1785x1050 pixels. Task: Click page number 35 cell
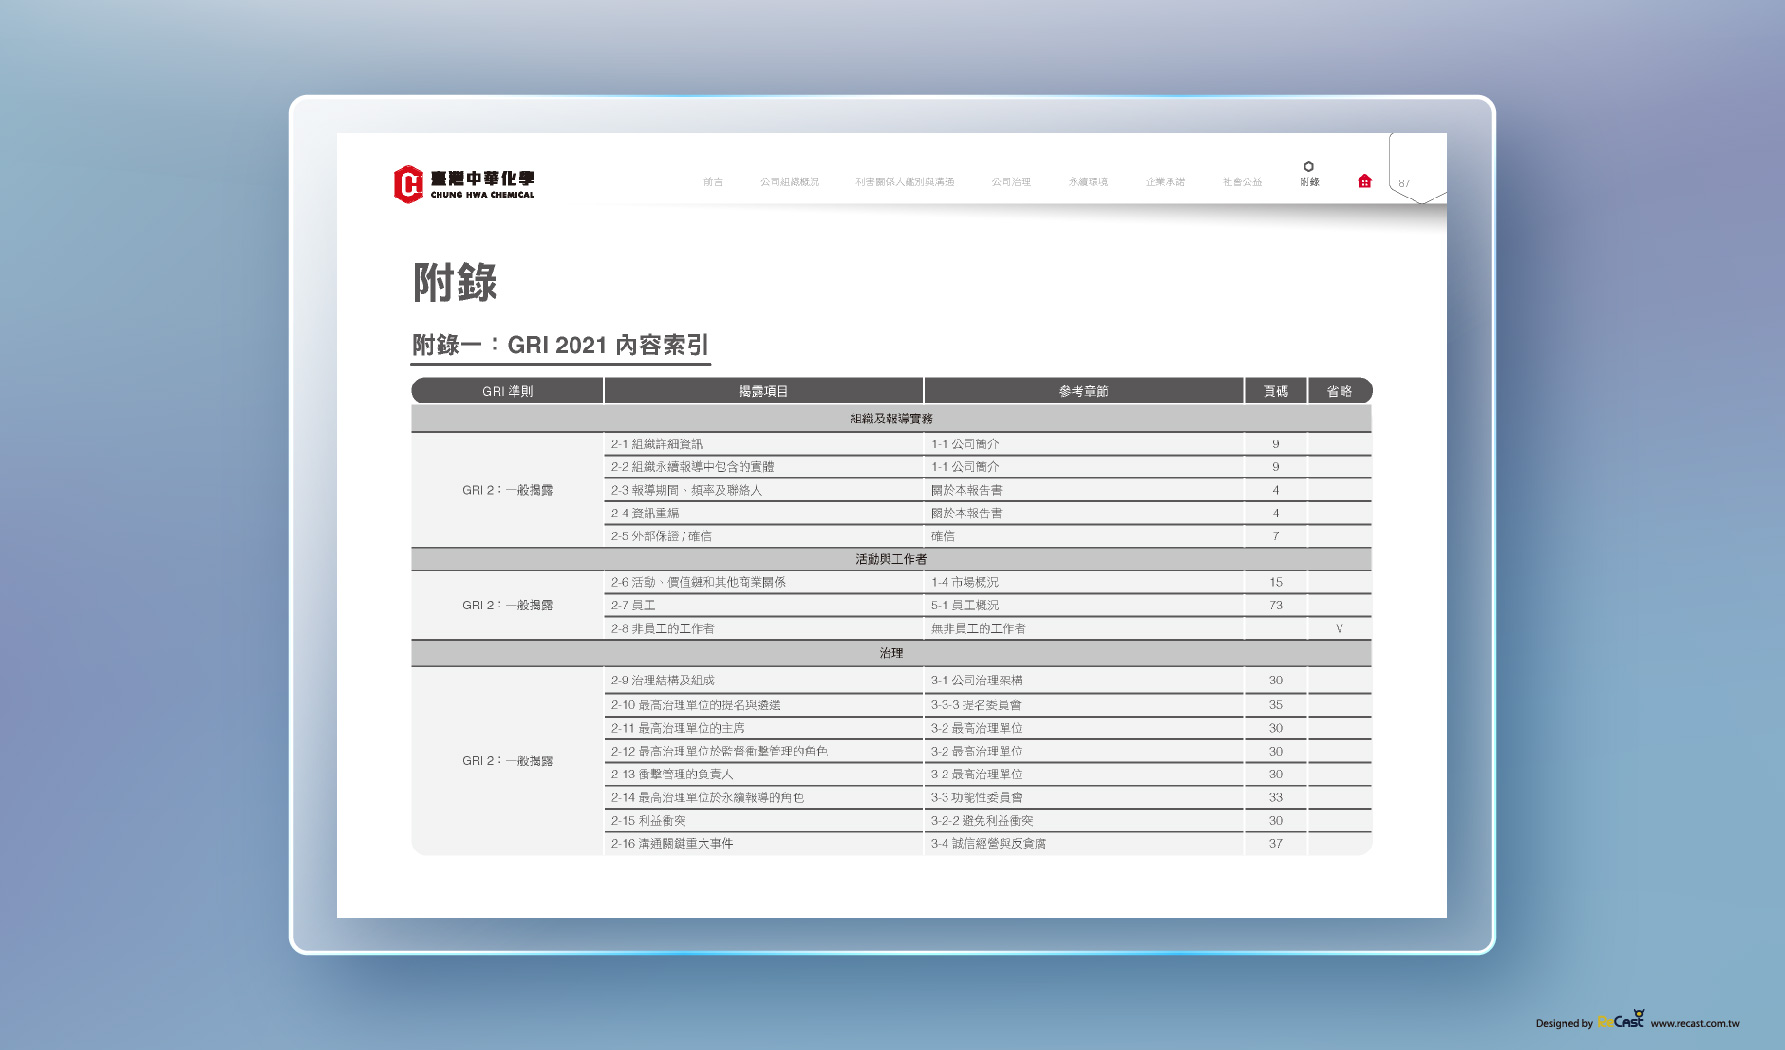pos(1276,705)
